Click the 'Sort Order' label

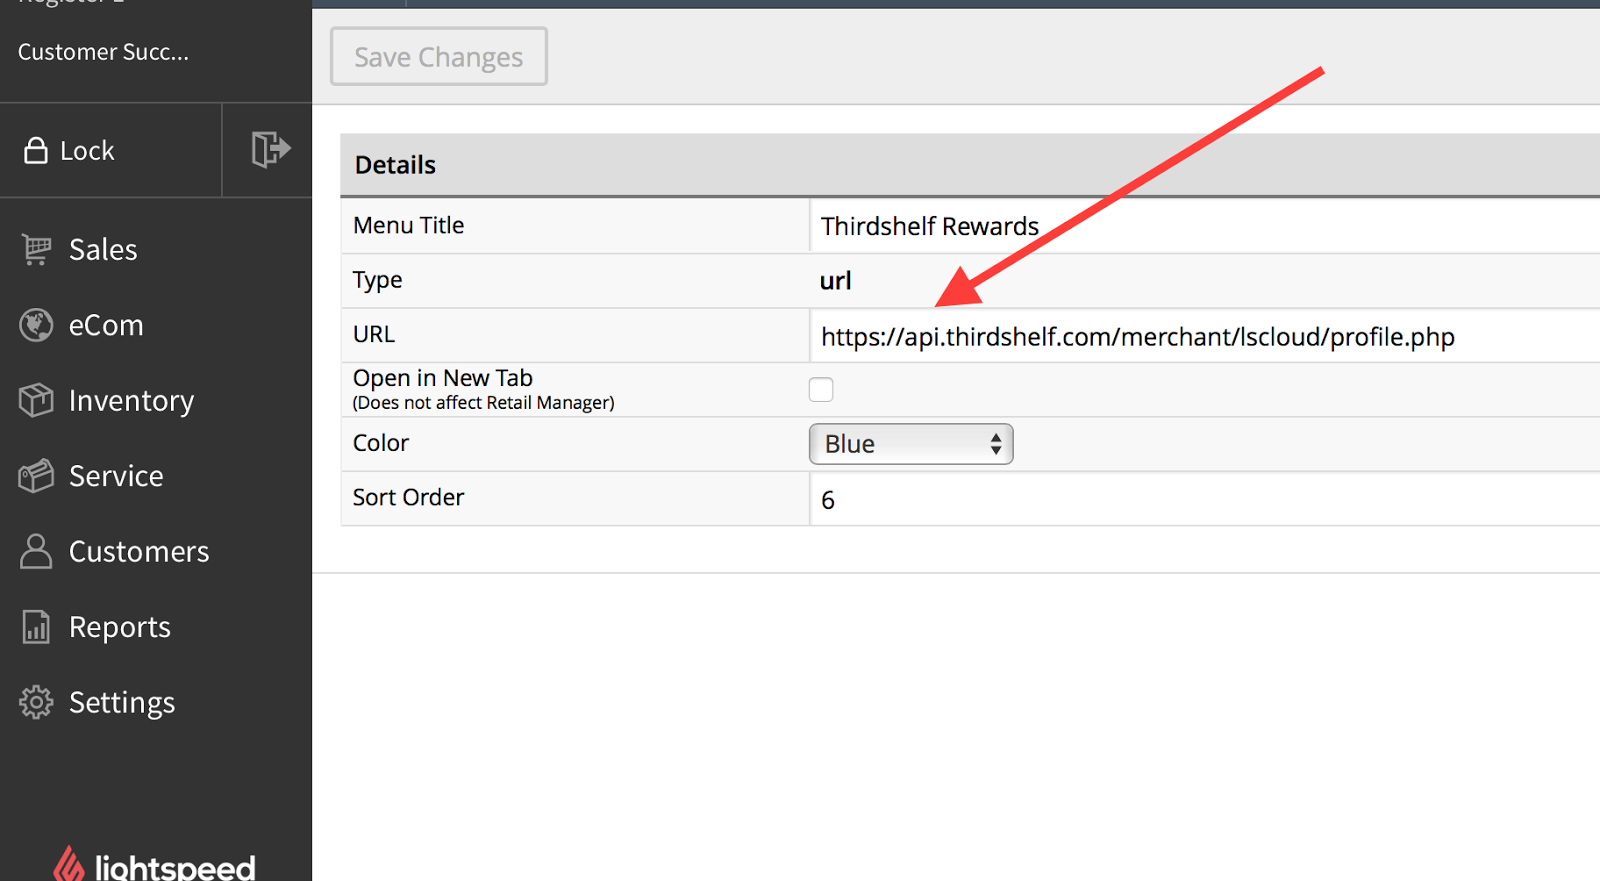409,497
